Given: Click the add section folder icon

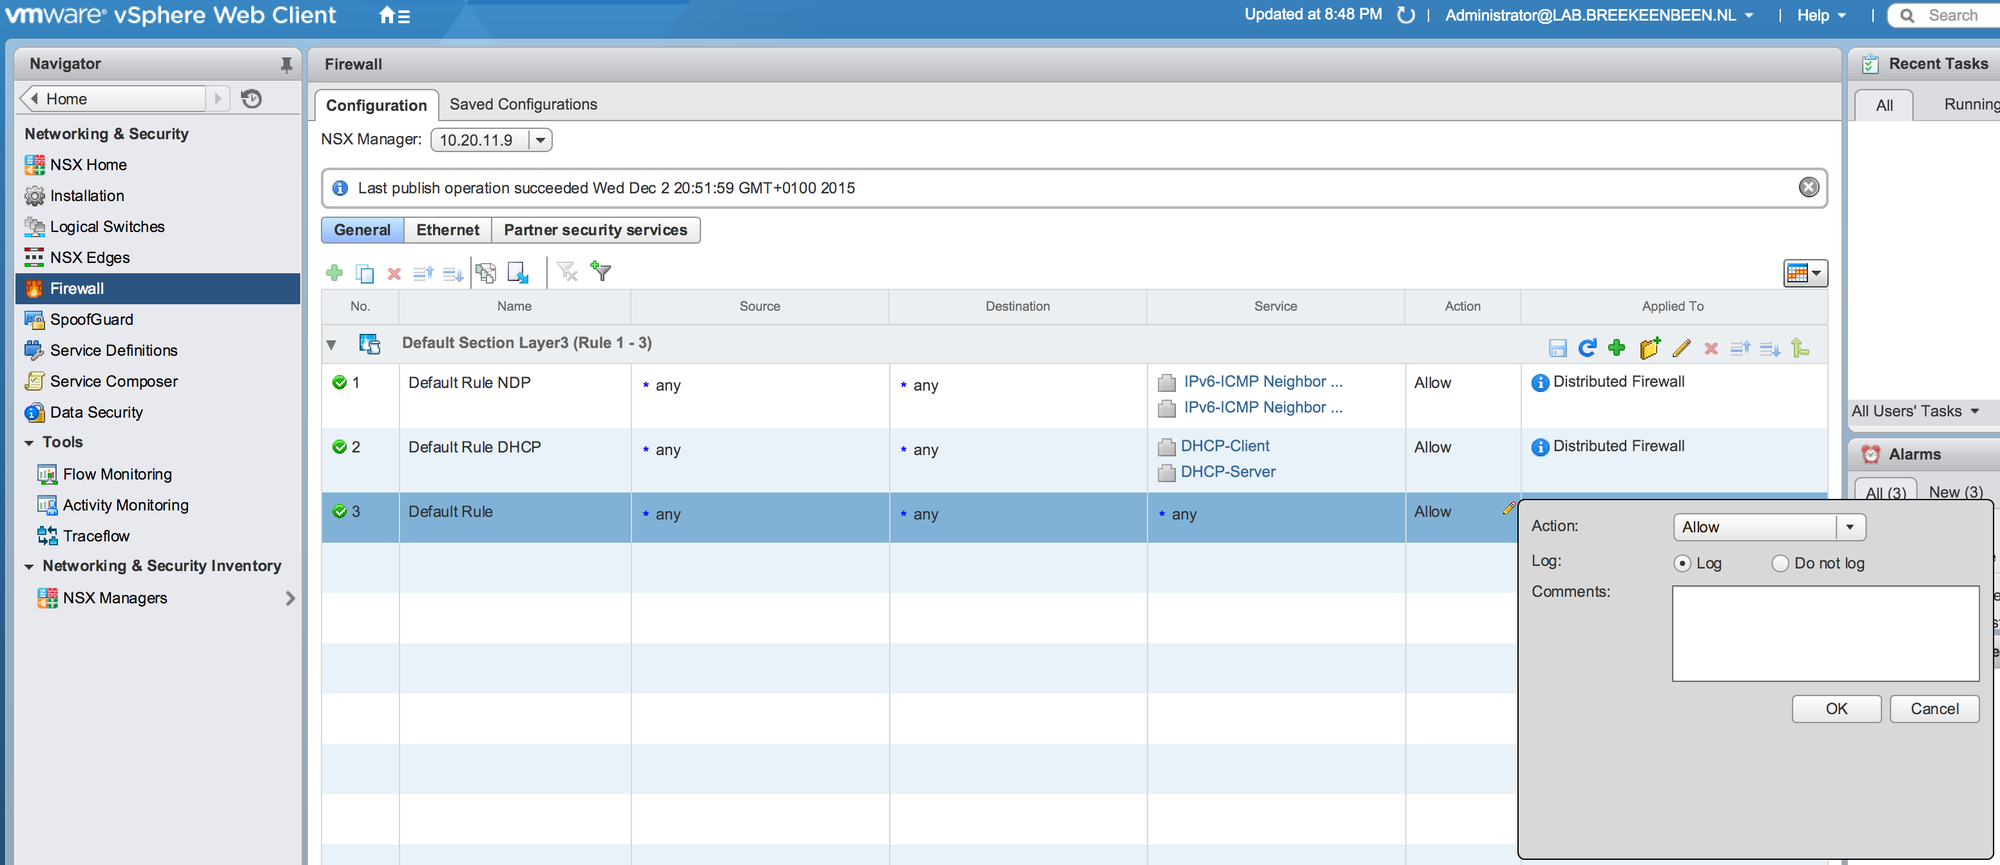Looking at the screenshot, I should click(1650, 348).
